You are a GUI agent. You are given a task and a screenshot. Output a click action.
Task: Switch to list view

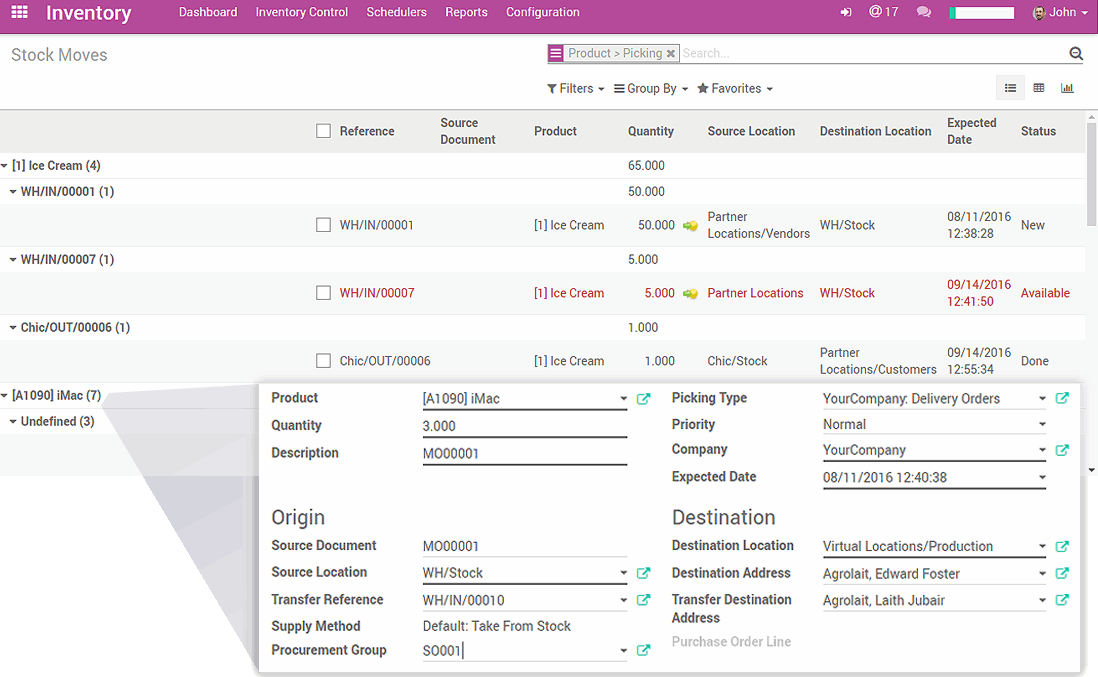[1010, 88]
